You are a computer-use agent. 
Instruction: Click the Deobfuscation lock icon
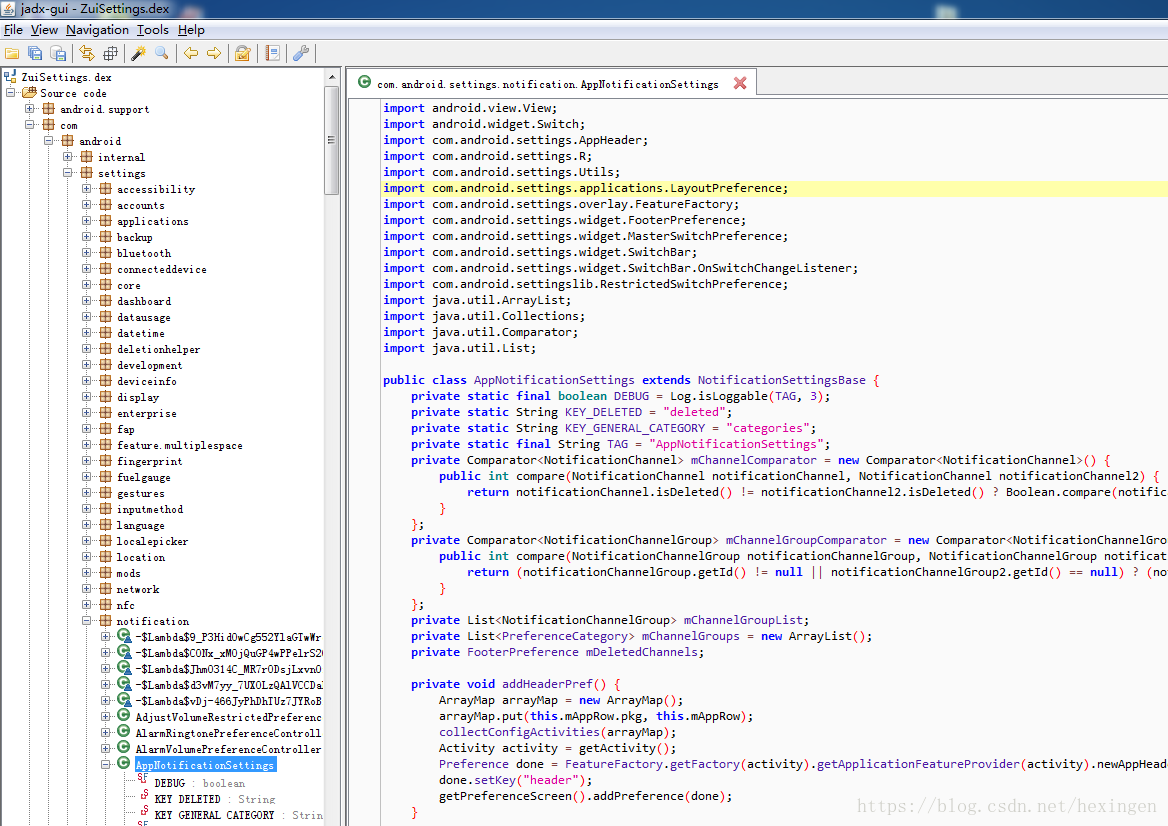pyautogui.click(x=243, y=53)
